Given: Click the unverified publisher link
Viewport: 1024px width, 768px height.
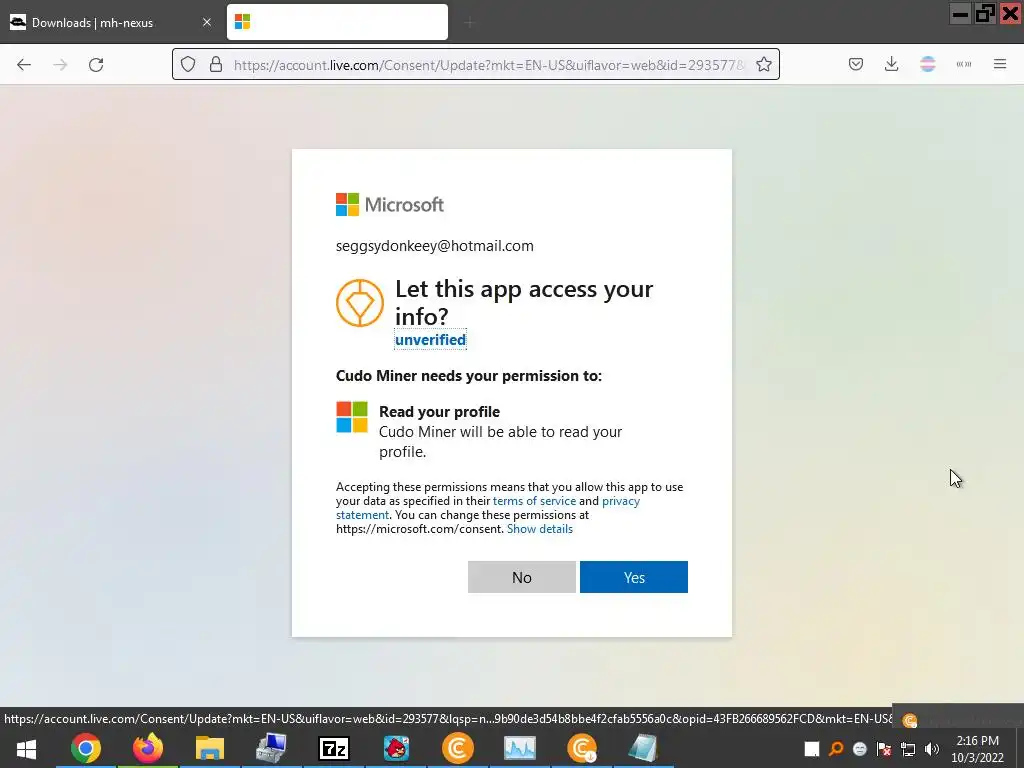Looking at the screenshot, I should [430, 340].
